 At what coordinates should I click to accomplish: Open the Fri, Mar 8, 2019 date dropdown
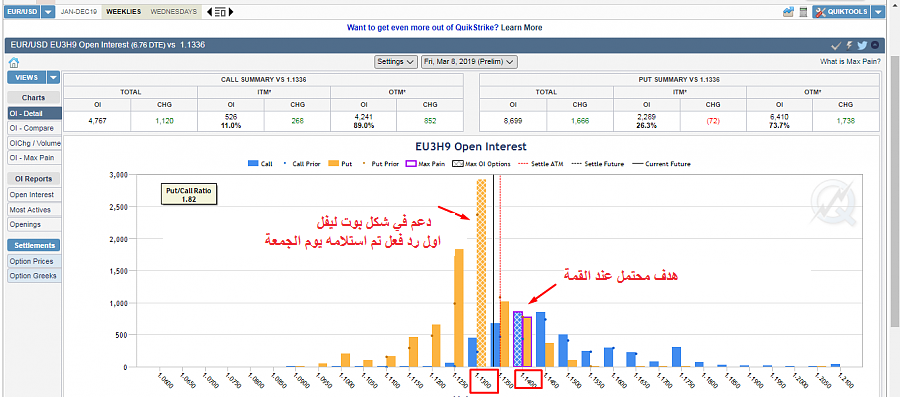point(470,61)
